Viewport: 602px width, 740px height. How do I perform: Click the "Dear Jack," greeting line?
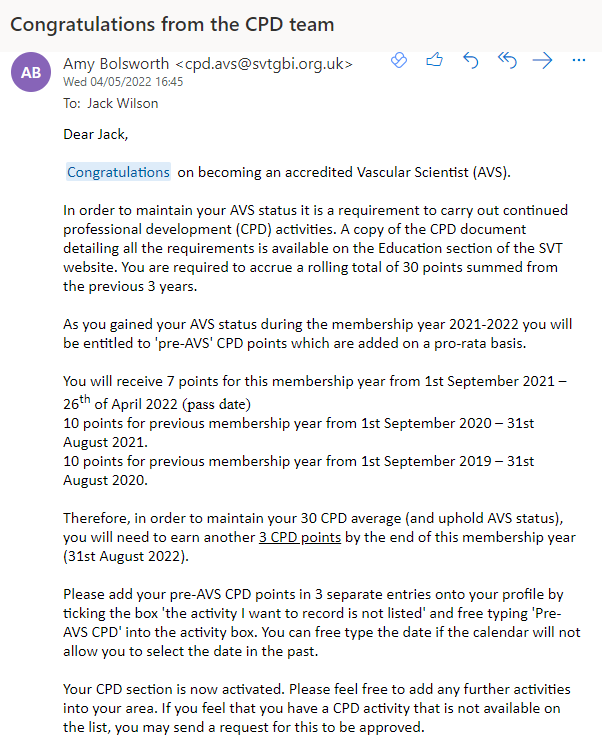(96, 134)
